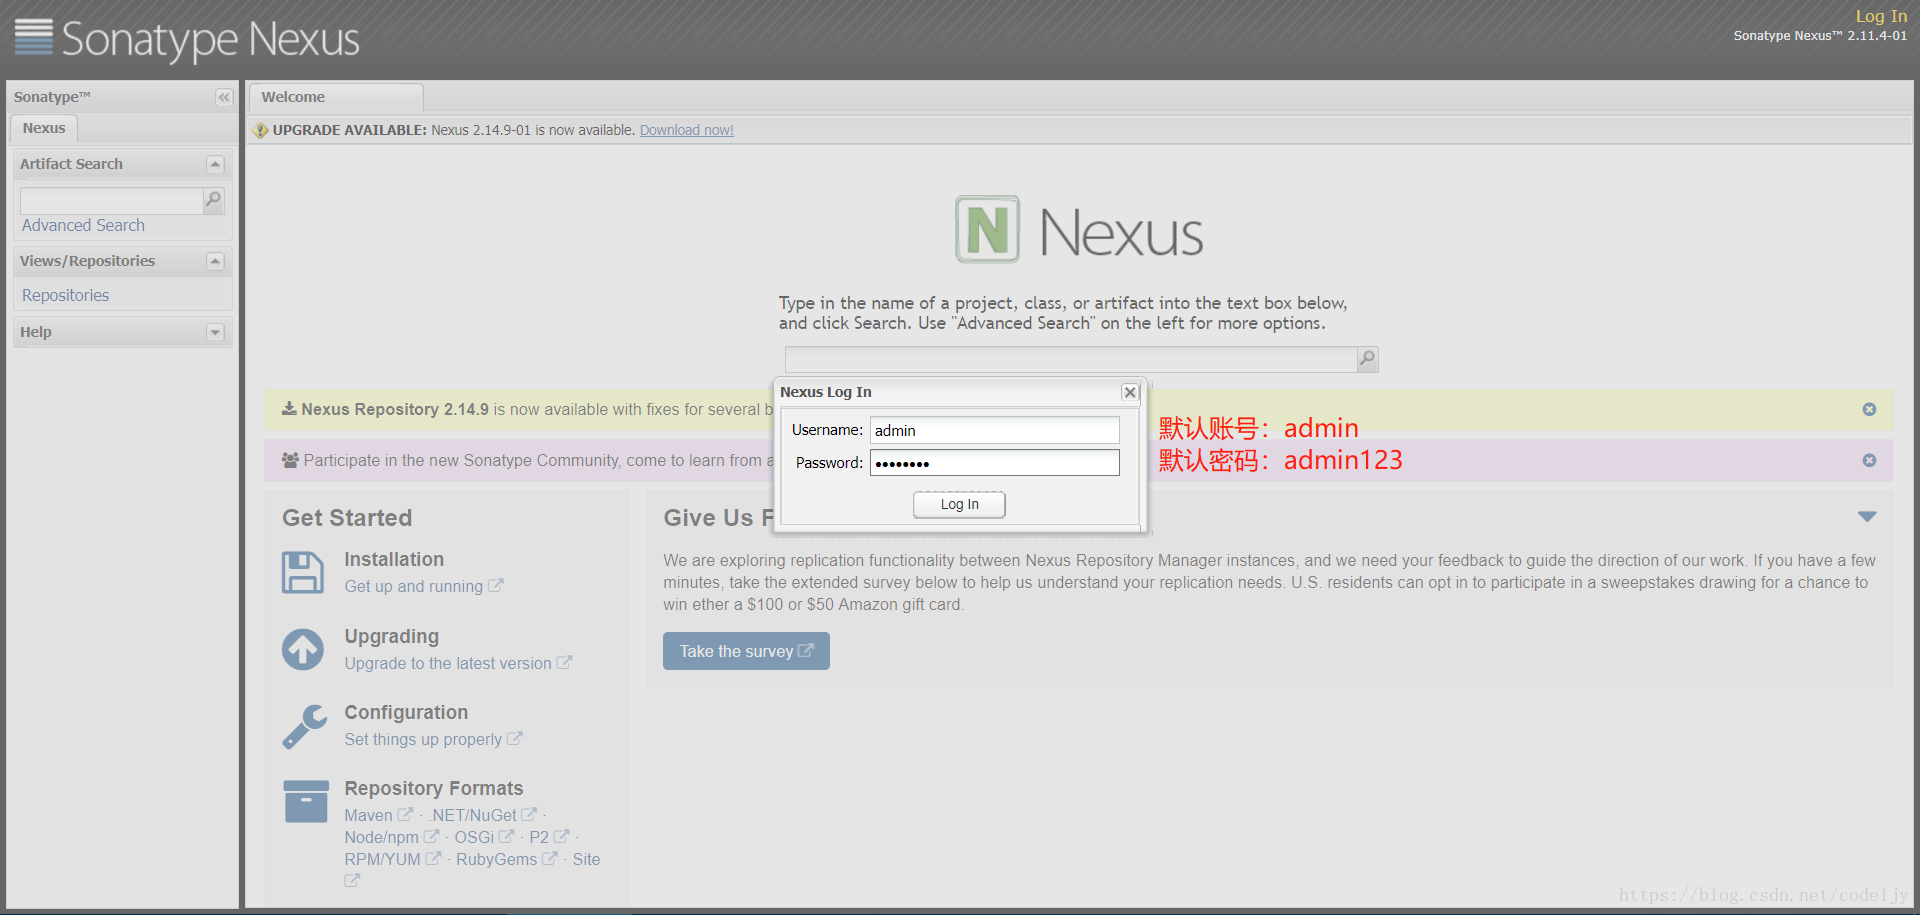This screenshot has width=1920, height=915.
Task: Click the Repository Formats heading
Action: coord(434,789)
